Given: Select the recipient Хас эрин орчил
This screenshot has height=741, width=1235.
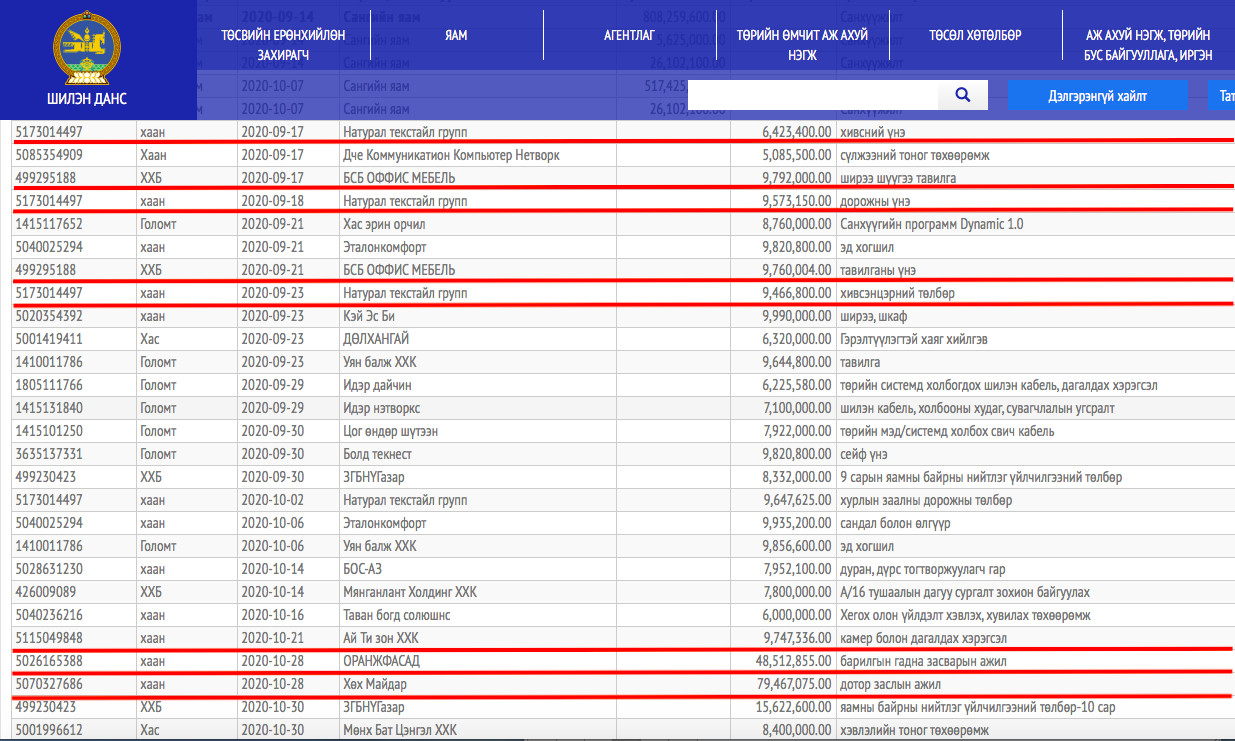Looking at the screenshot, I should click(384, 224).
